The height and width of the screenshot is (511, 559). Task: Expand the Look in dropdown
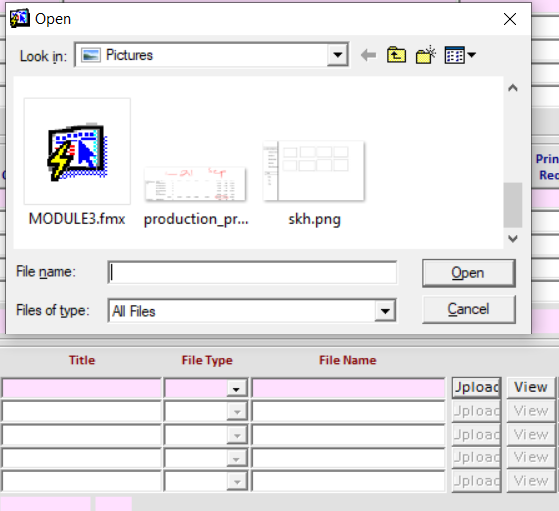[338, 55]
